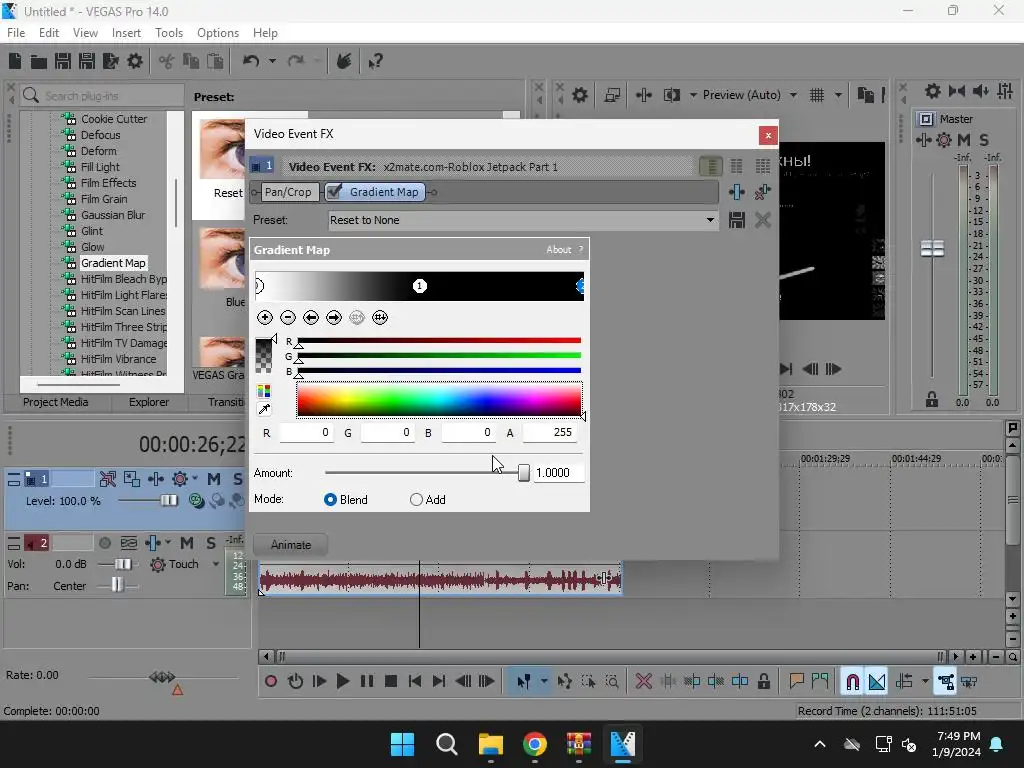Click the Master volume fader handle
Image resolution: width=1024 pixels, height=768 pixels.
click(932, 248)
